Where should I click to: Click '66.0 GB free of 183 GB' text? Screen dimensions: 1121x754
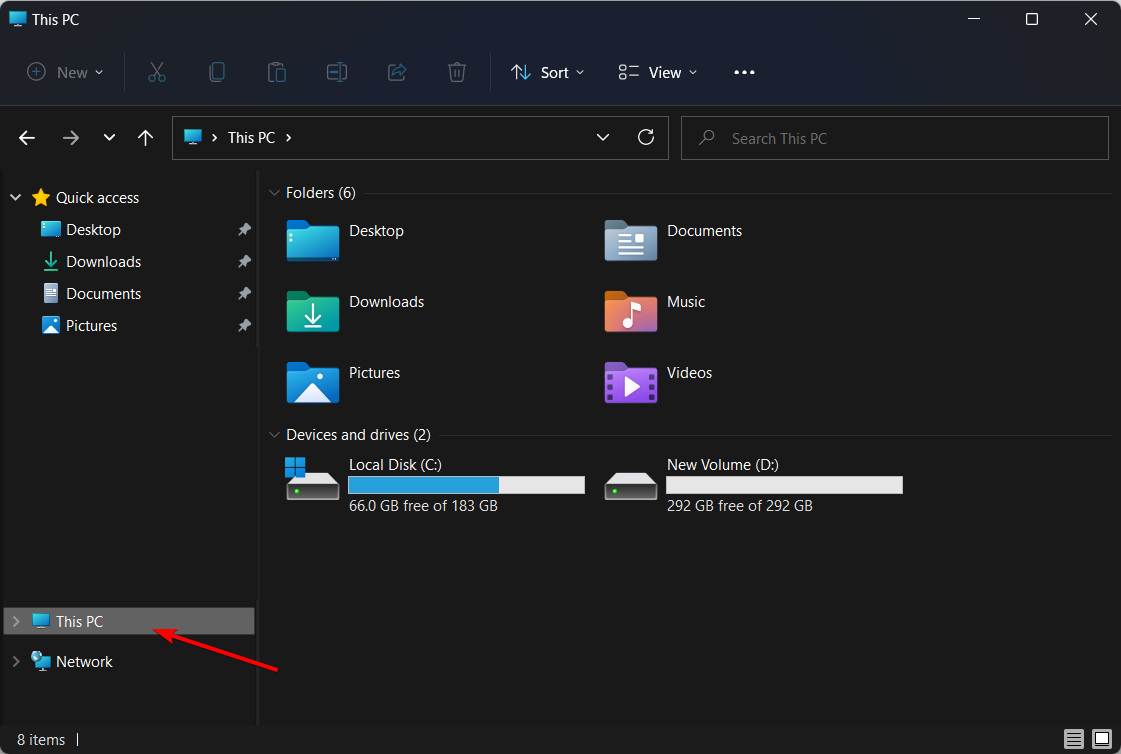[x=423, y=506]
